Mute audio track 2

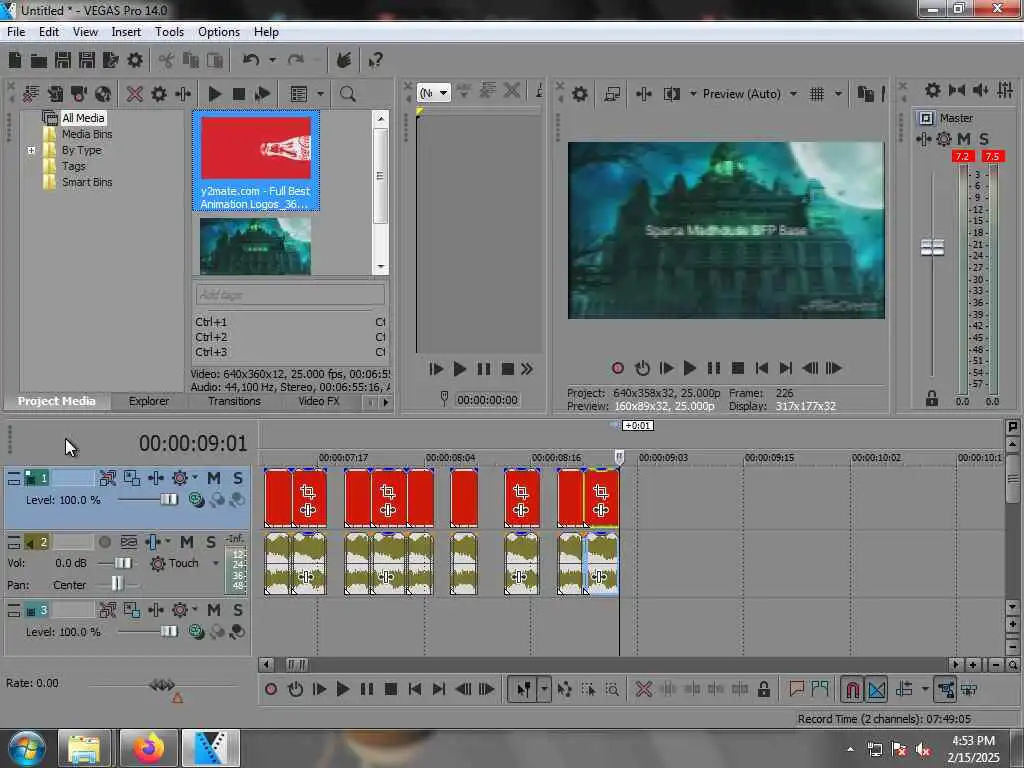187,542
